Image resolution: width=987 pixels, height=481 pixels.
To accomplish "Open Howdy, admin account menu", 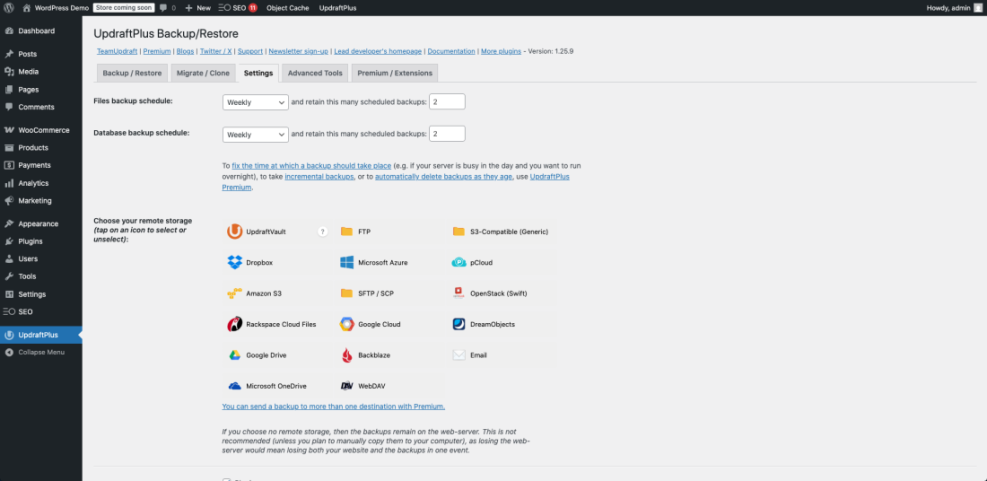I will (x=953, y=8).
